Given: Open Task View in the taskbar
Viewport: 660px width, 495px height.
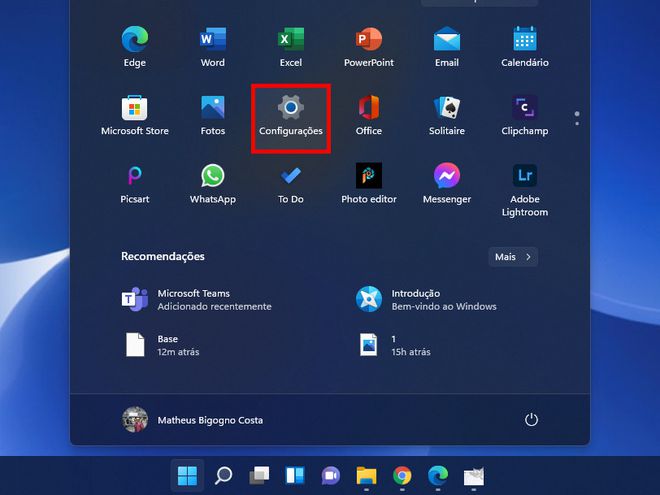Looking at the screenshot, I should (x=259, y=476).
